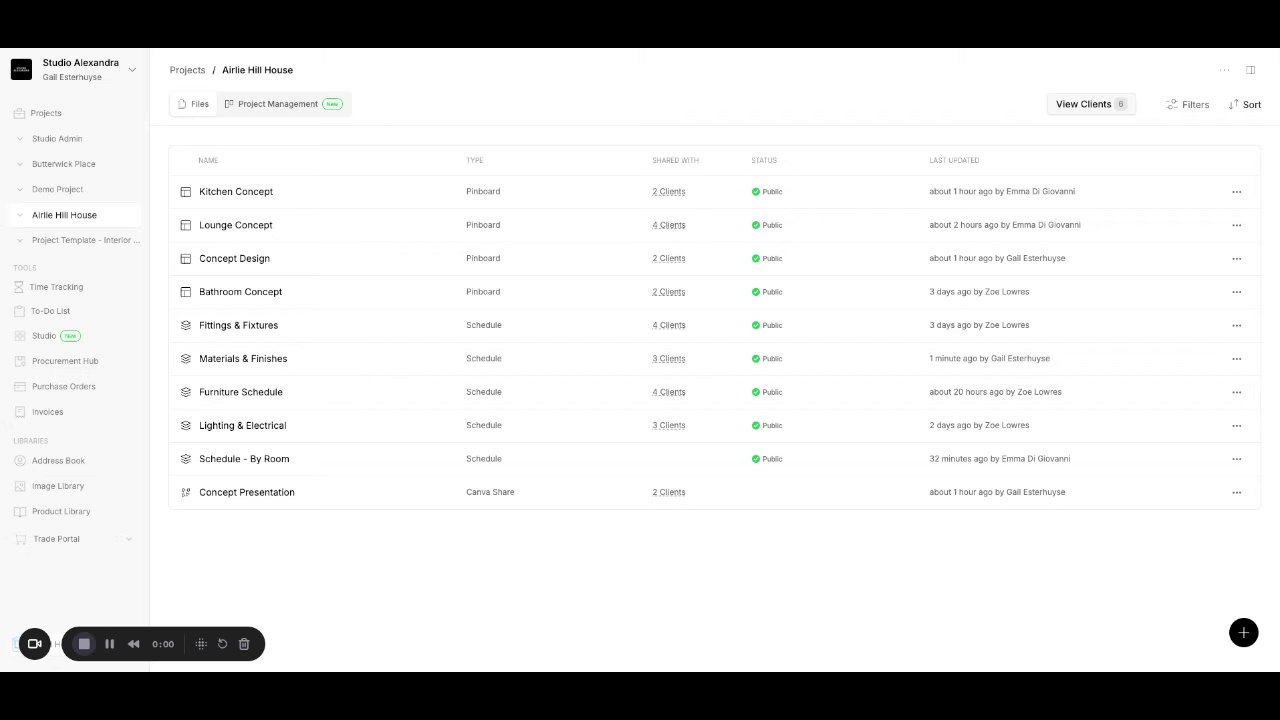This screenshot has height=720, width=1280.
Task: Switch to the Files tab
Action: tap(193, 104)
